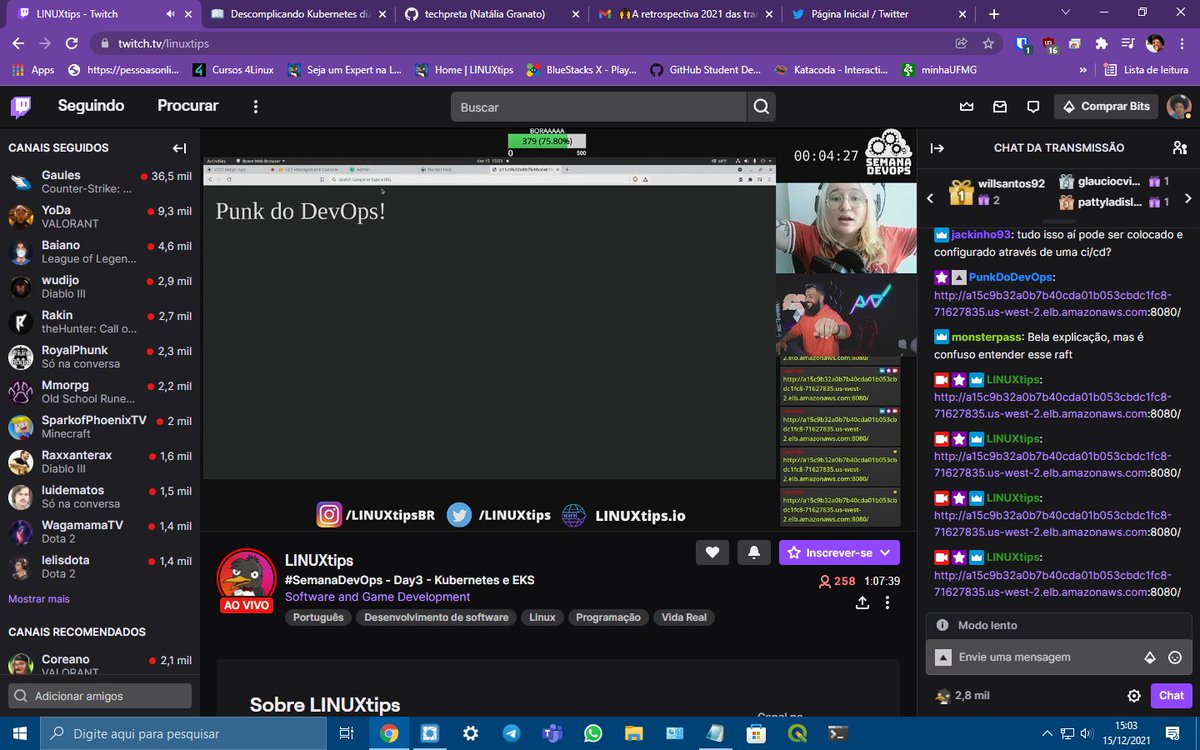Open the Procurar tab

(x=187, y=106)
